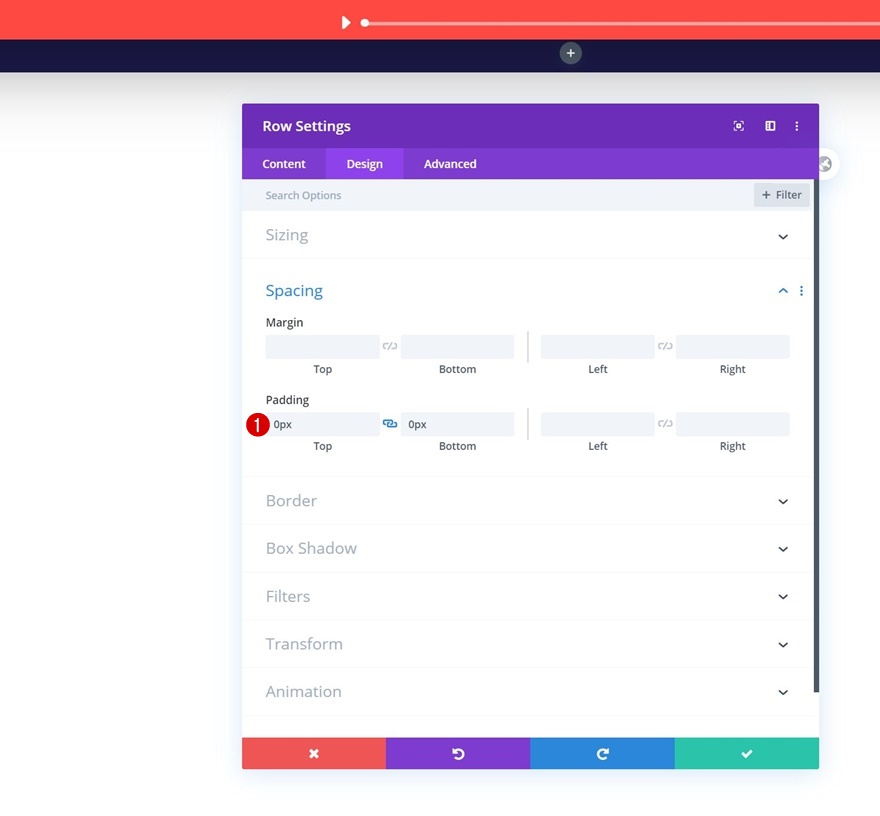Viewport: 880px width, 816px height.
Task: Click the Margin Right input field
Action: [x=732, y=347]
